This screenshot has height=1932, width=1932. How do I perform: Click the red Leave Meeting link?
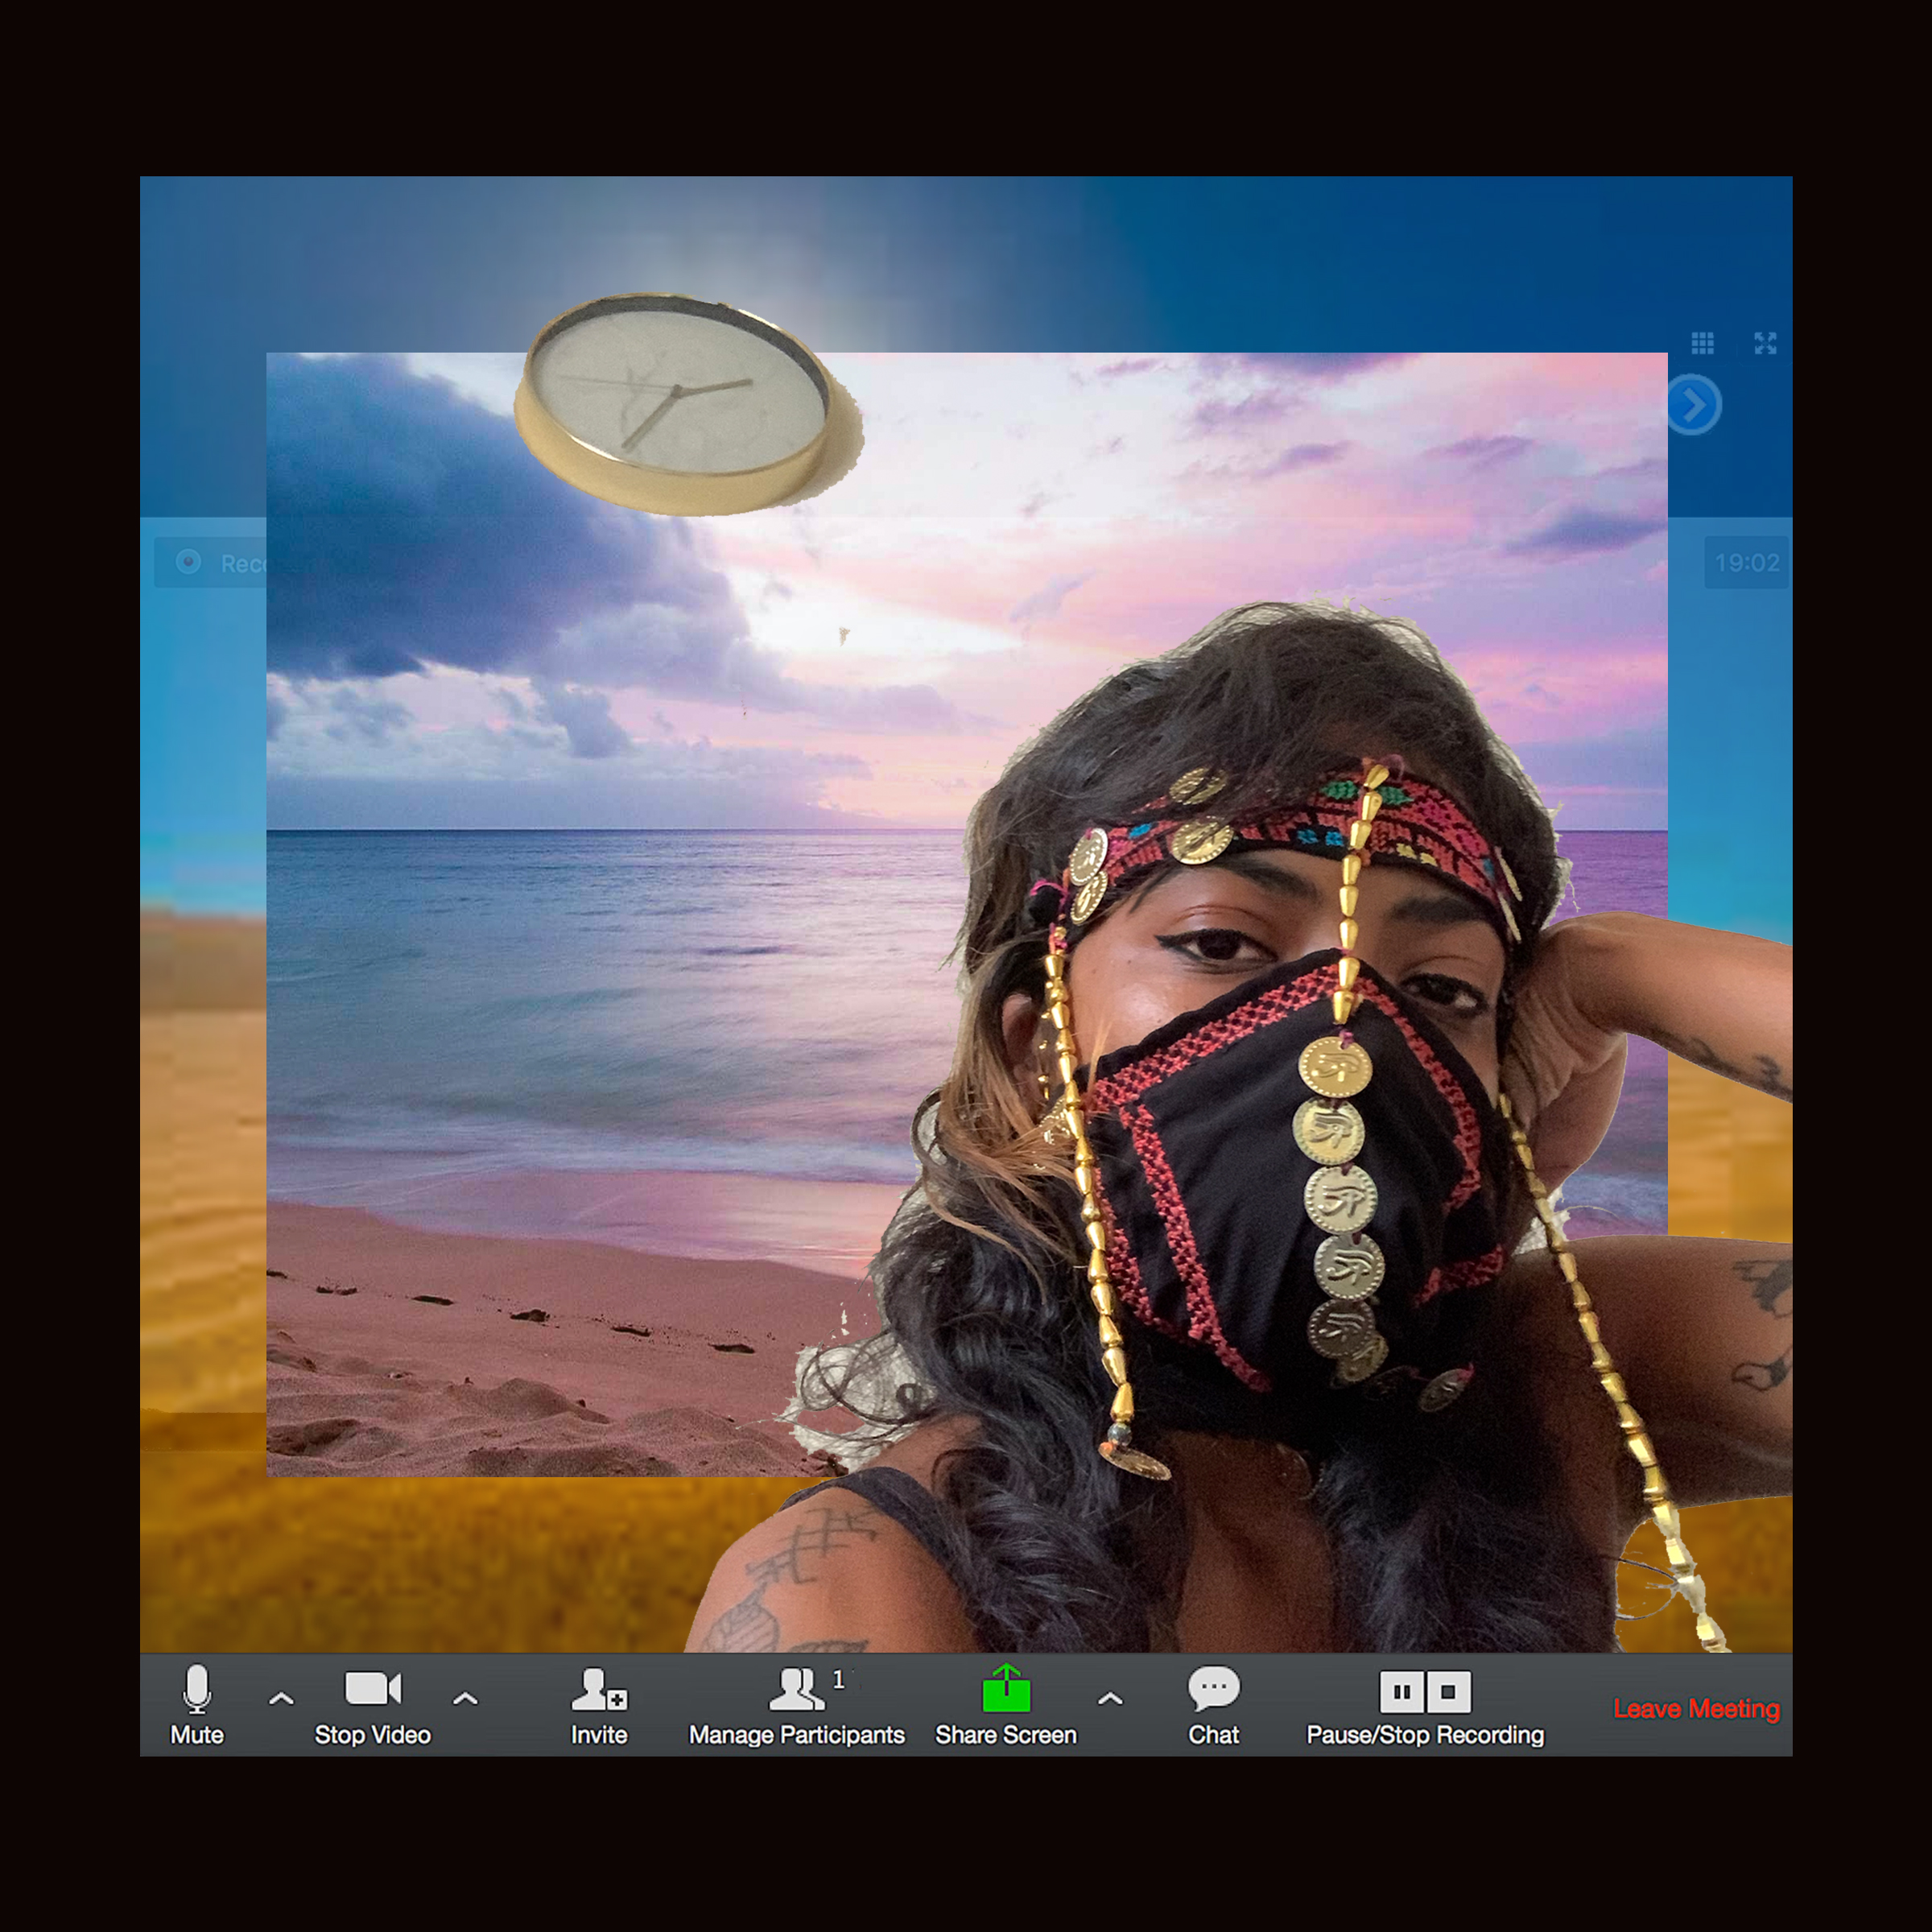pyautogui.click(x=1696, y=1709)
